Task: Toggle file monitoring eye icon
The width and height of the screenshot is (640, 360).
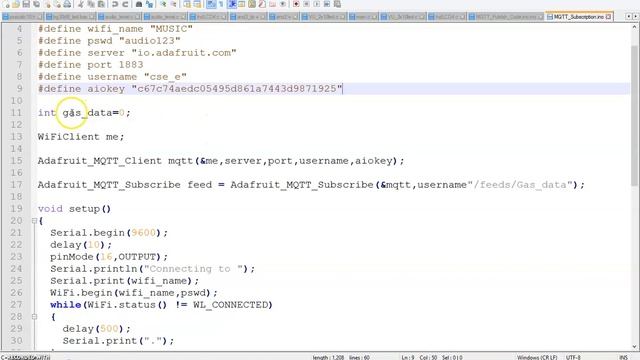Action: [x=282, y=4]
